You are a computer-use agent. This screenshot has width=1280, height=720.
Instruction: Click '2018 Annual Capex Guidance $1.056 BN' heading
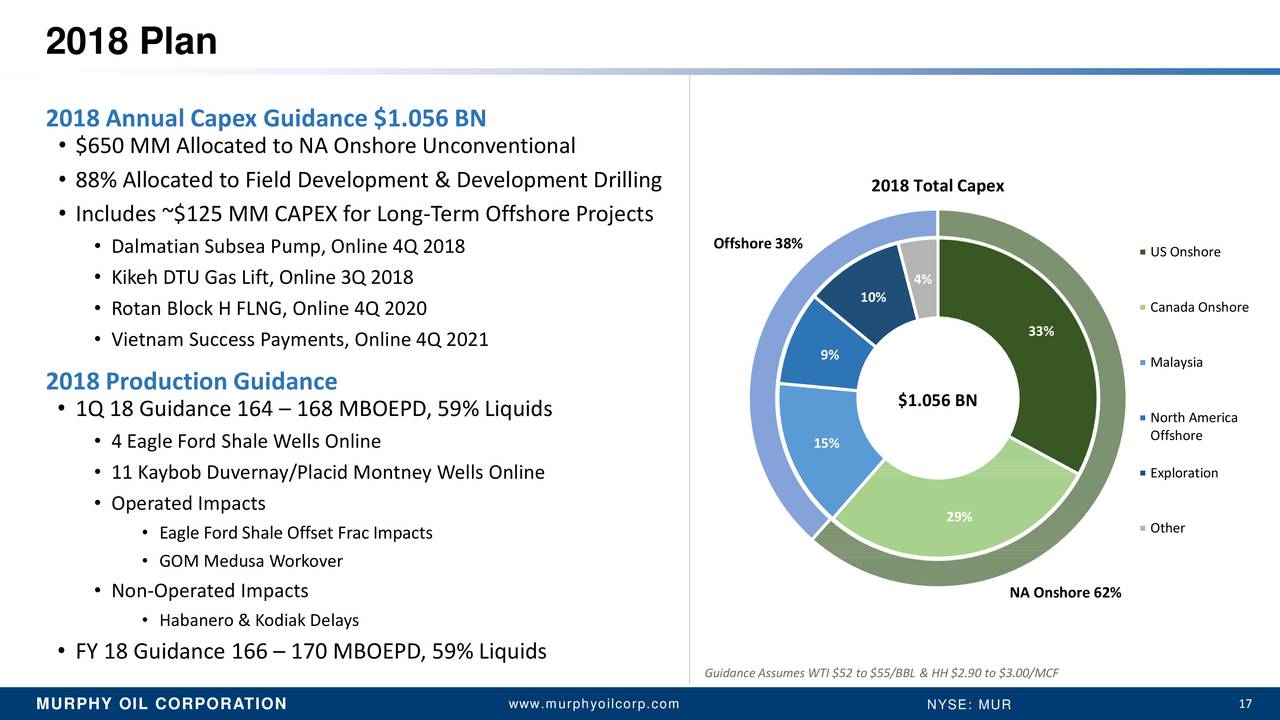(266, 119)
